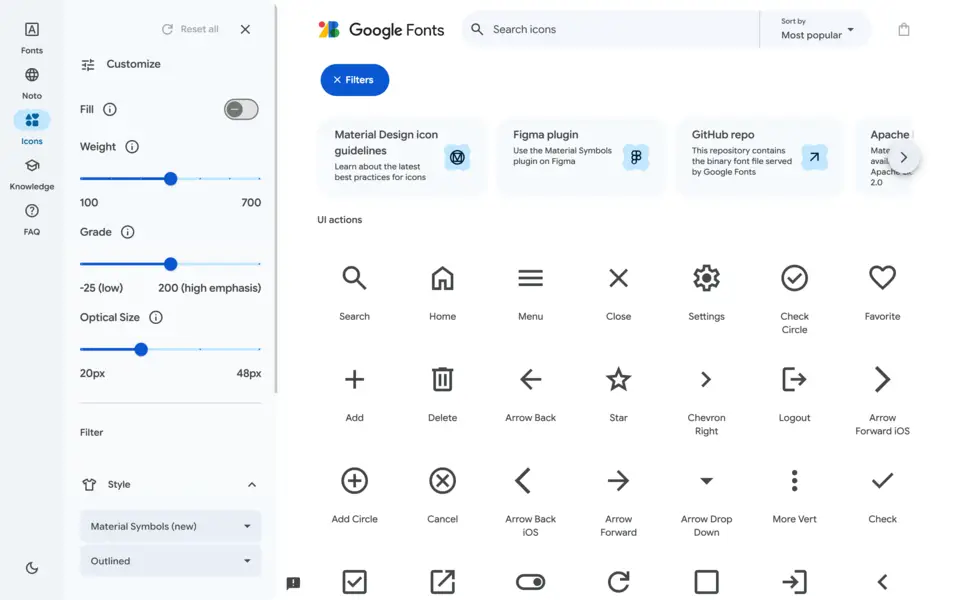Show info about Weight

click(132, 146)
